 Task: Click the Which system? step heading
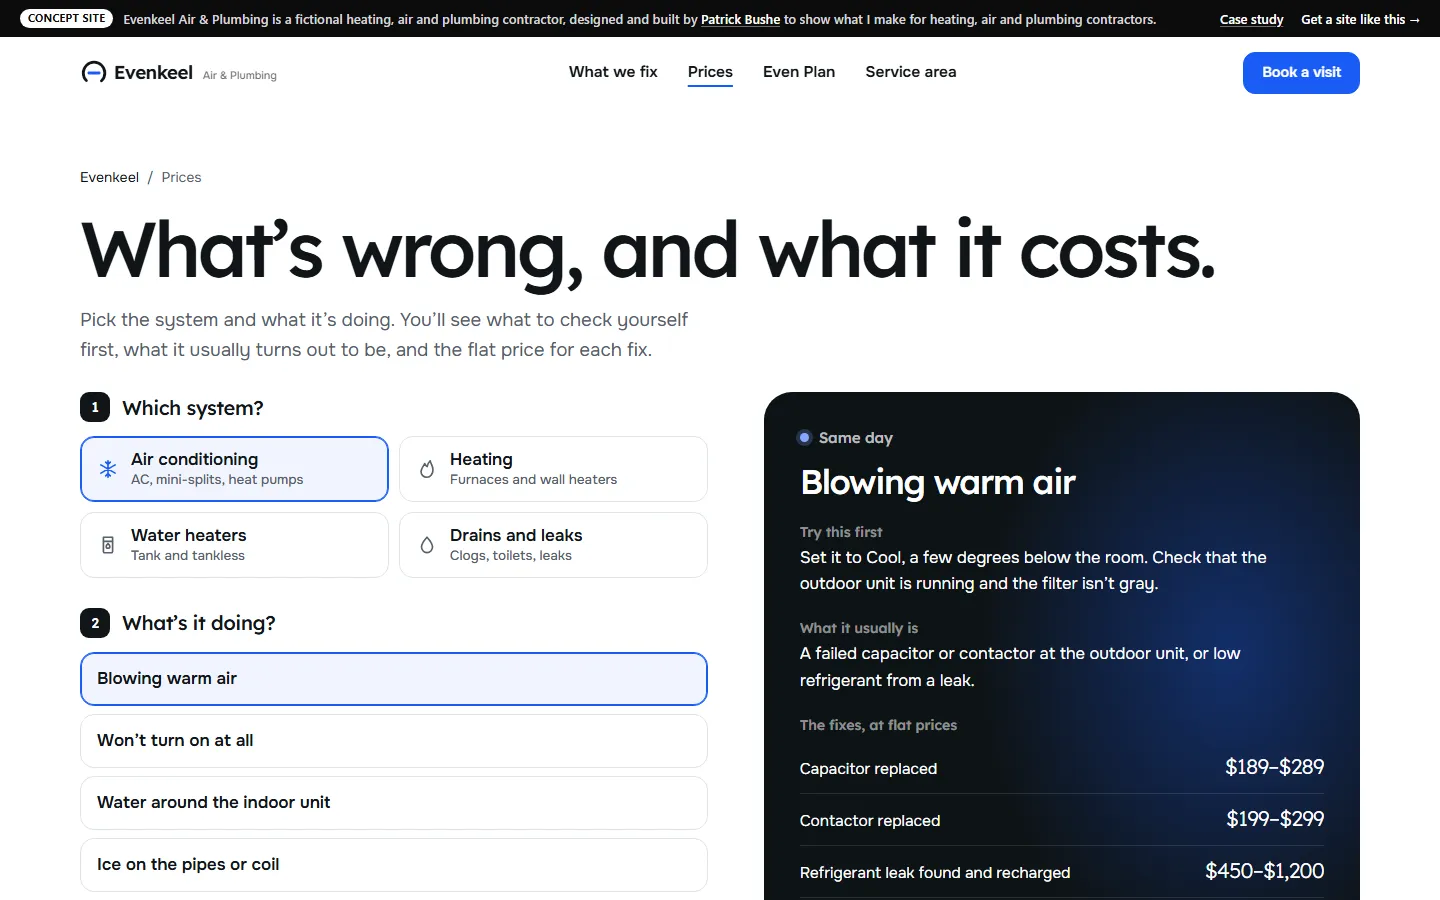pos(193,408)
